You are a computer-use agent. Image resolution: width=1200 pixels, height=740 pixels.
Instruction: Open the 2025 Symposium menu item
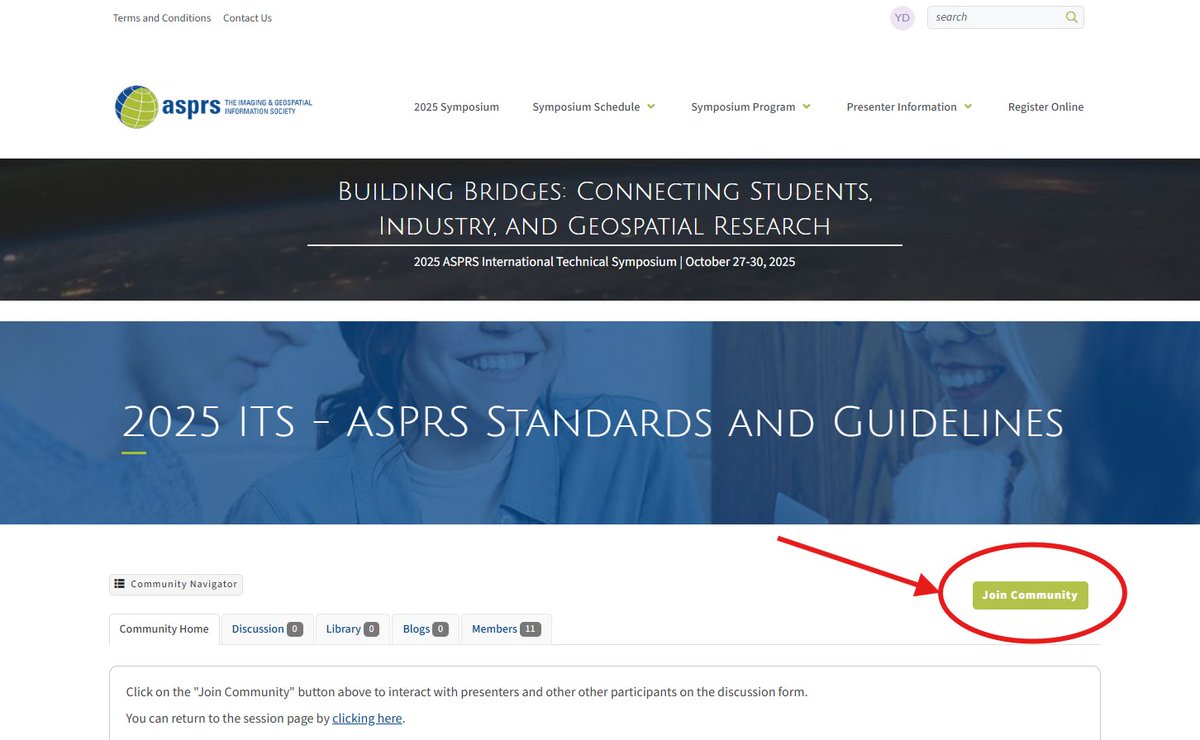pos(456,106)
